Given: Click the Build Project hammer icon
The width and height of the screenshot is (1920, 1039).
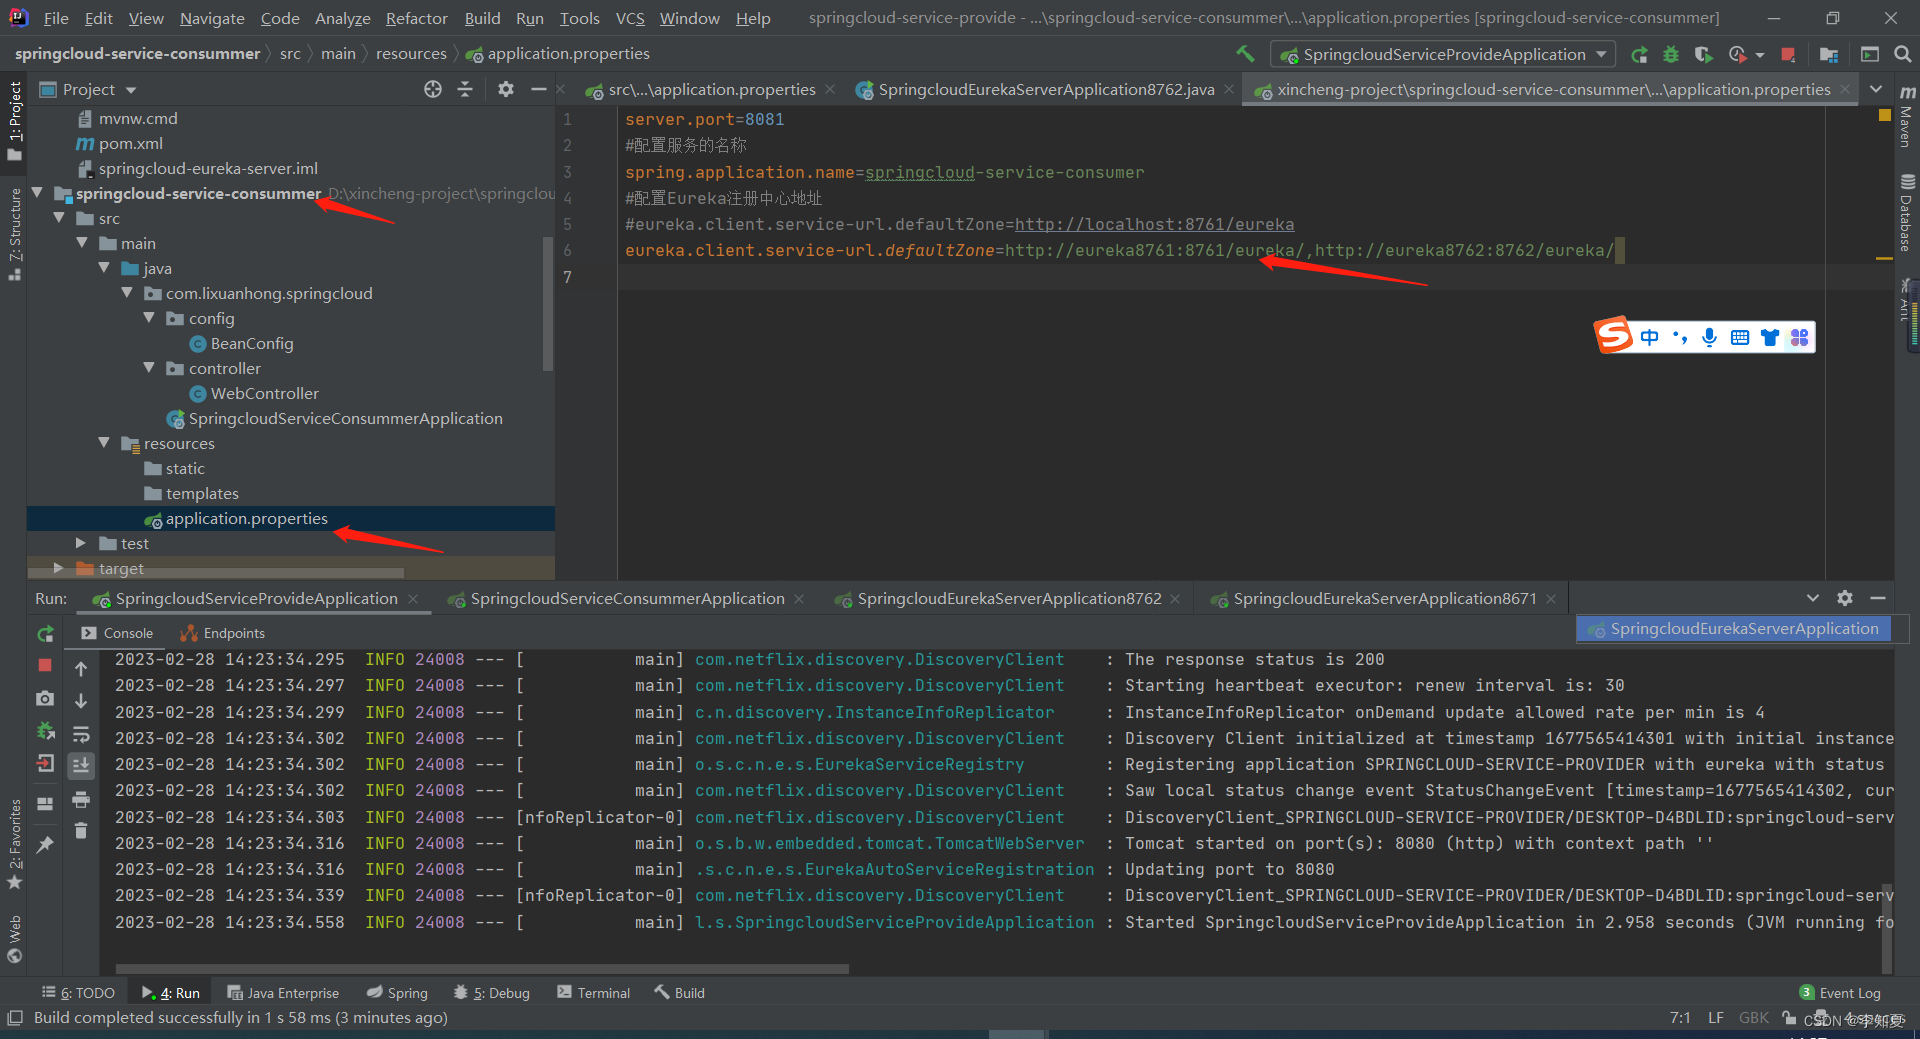Looking at the screenshot, I should pyautogui.click(x=1245, y=54).
